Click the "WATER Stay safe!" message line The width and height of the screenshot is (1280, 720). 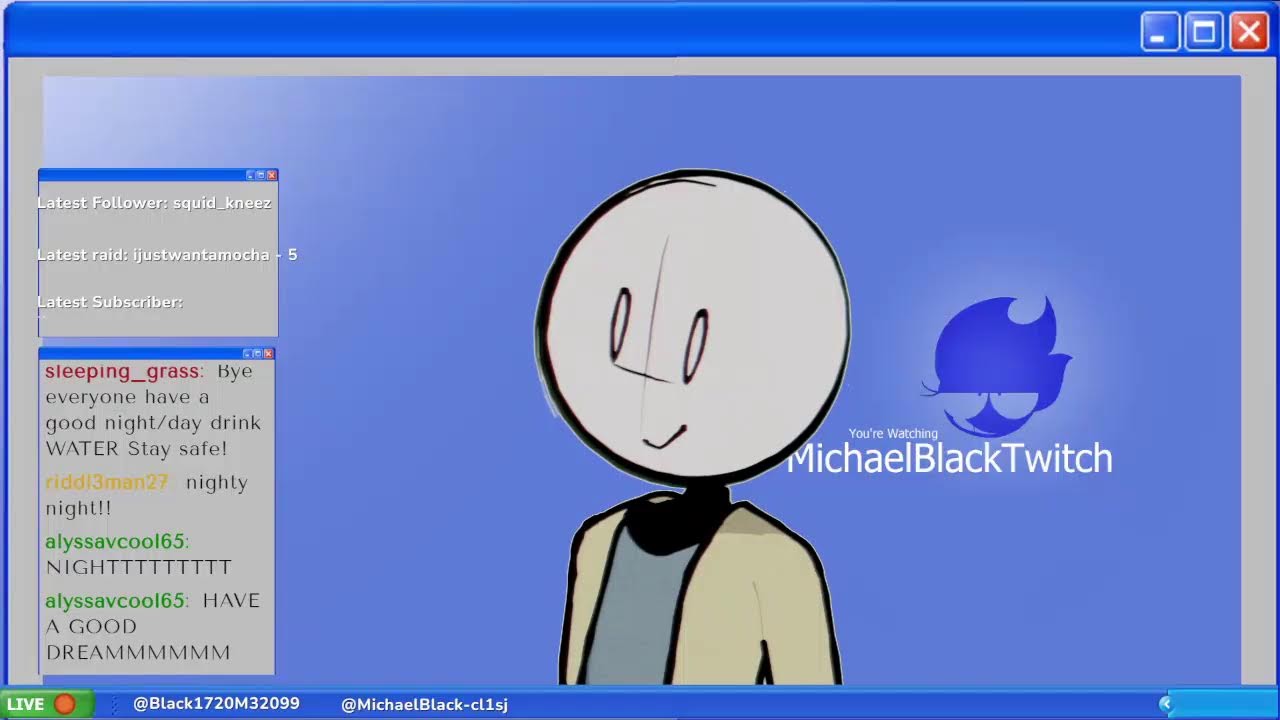pos(136,449)
